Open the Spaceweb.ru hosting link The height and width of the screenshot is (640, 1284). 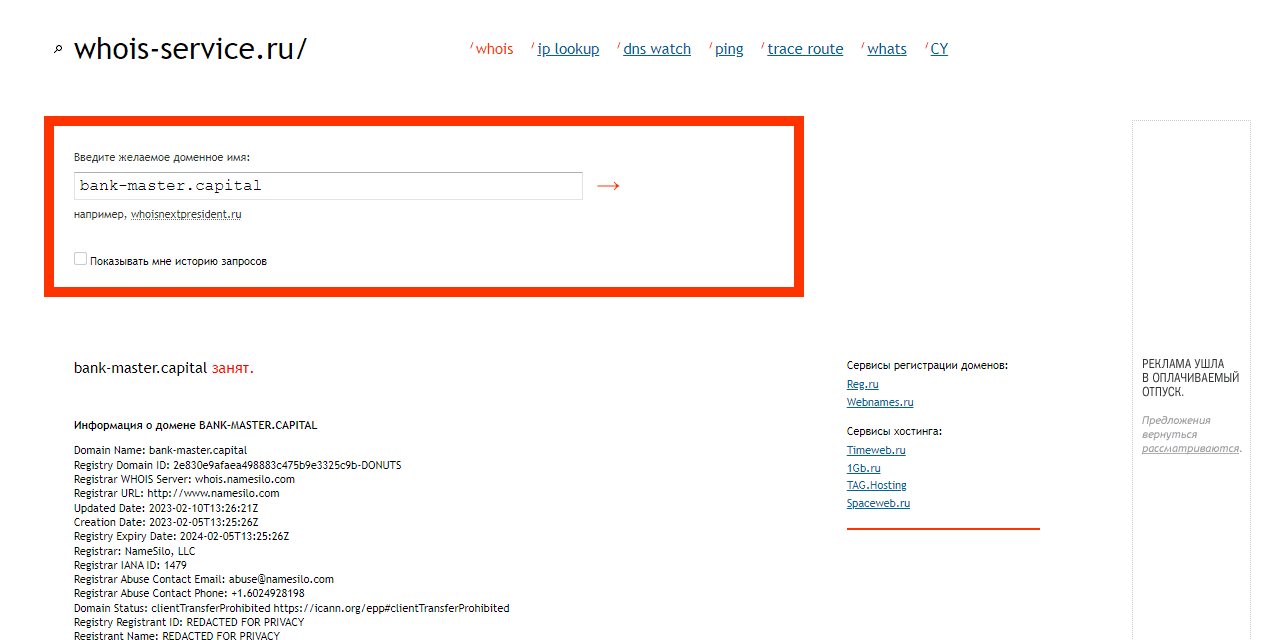click(x=878, y=503)
